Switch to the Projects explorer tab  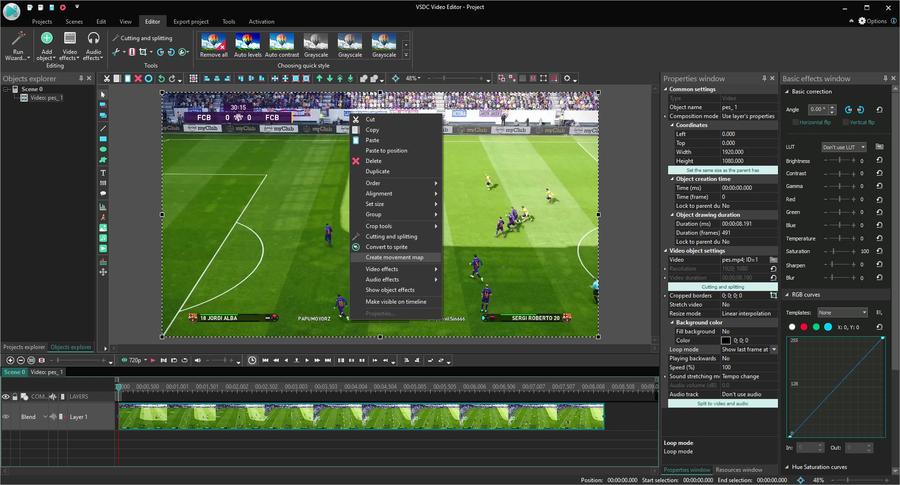coord(24,347)
